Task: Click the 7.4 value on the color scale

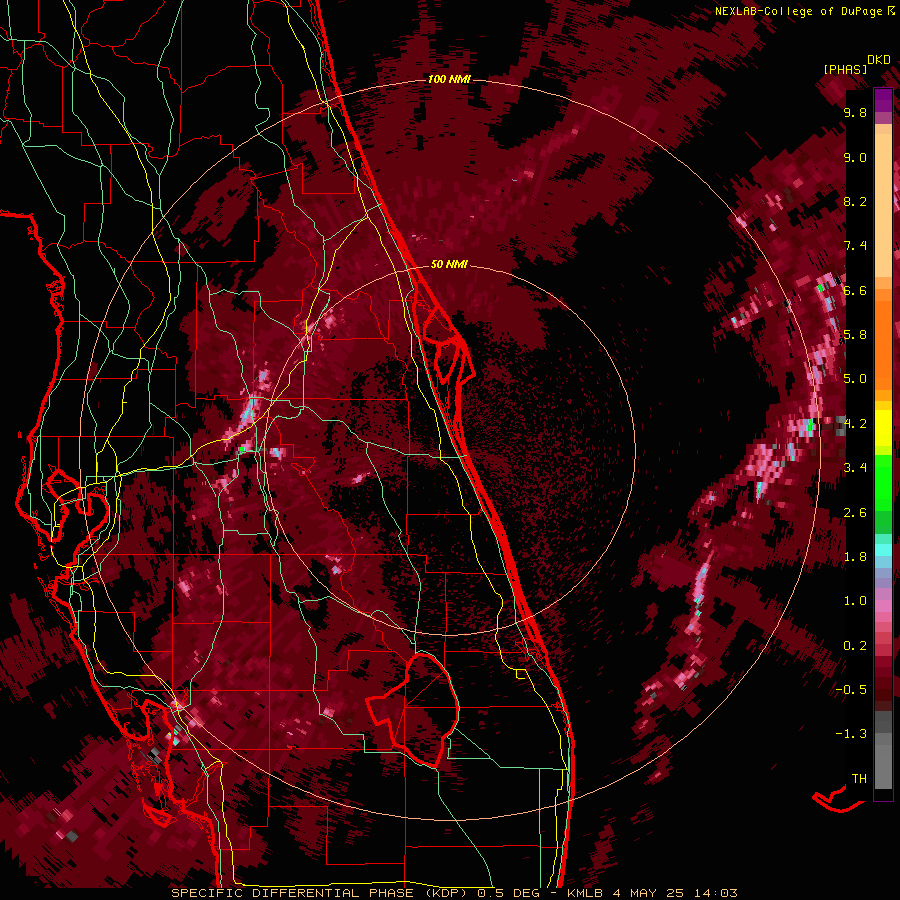Action: point(855,246)
